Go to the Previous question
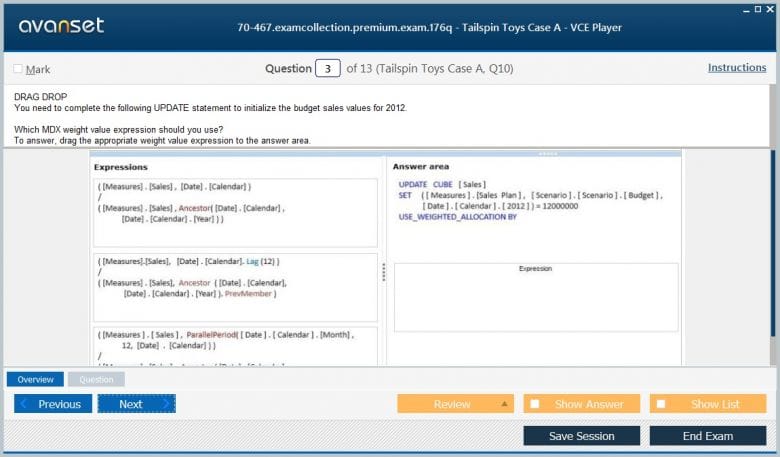780x457 pixels. (53, 404)
